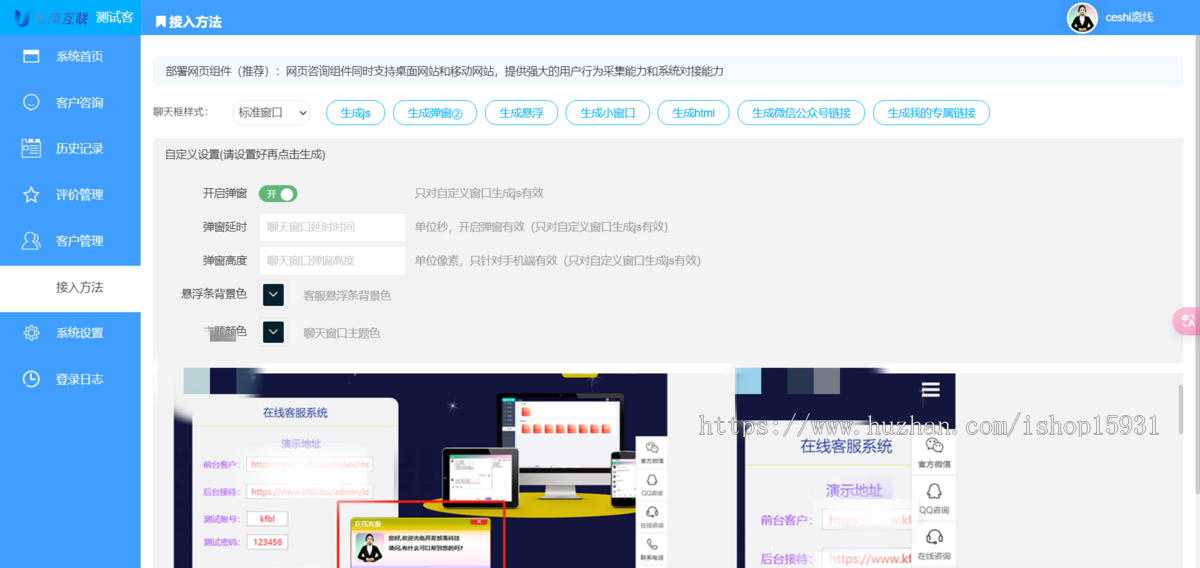This screenshot has height=568, width=1200.
Task: Open the 标准窗口 chat style dropdown
Action: [272, 113]
